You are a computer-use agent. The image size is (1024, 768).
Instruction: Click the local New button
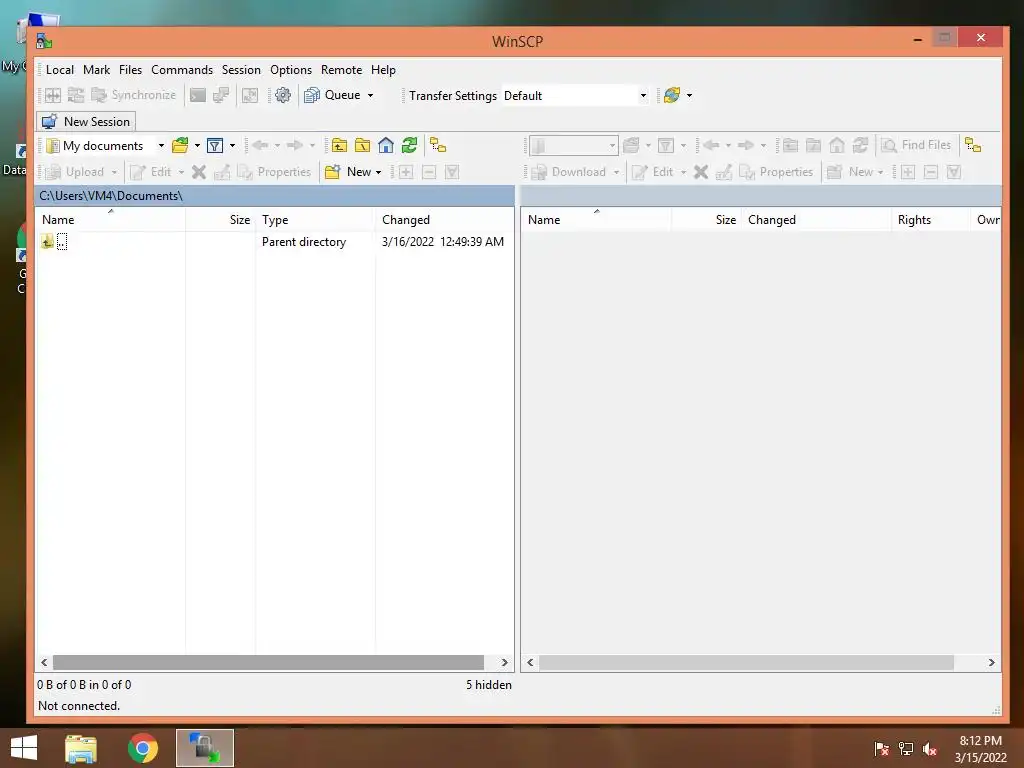click(x=348, y=172)
